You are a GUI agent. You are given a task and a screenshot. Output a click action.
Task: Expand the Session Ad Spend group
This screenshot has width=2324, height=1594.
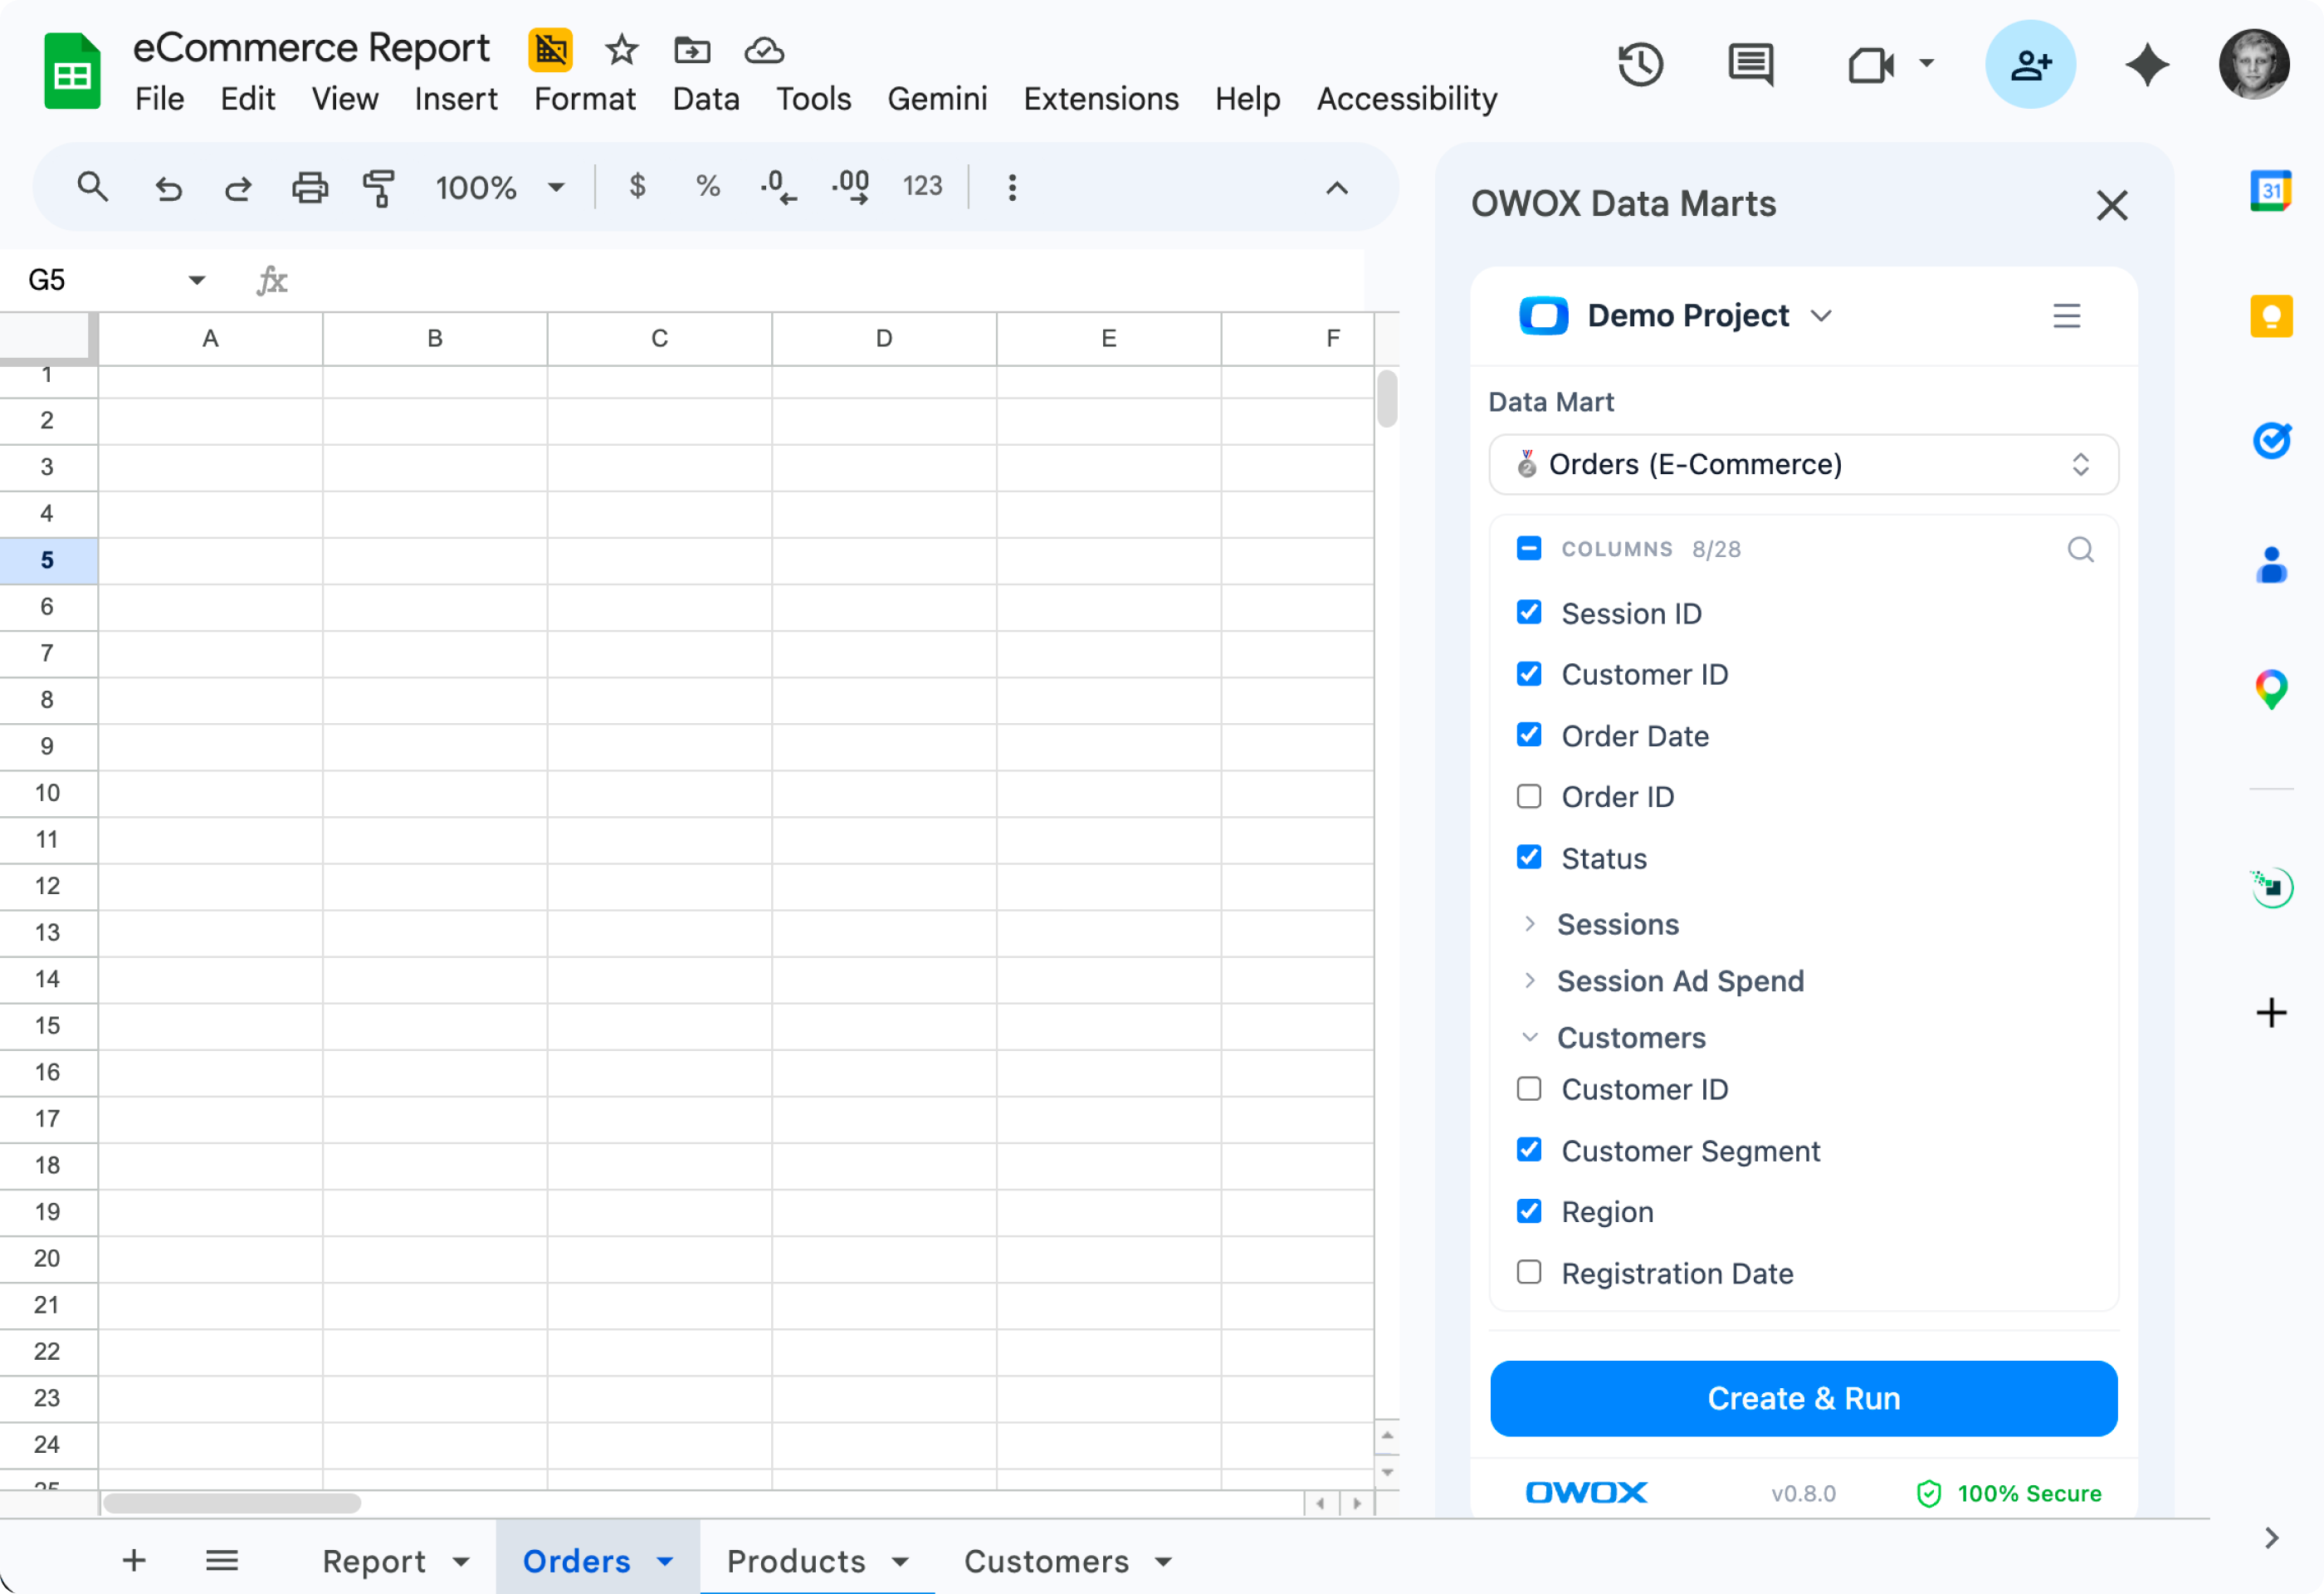click(x=1529, y=981)
